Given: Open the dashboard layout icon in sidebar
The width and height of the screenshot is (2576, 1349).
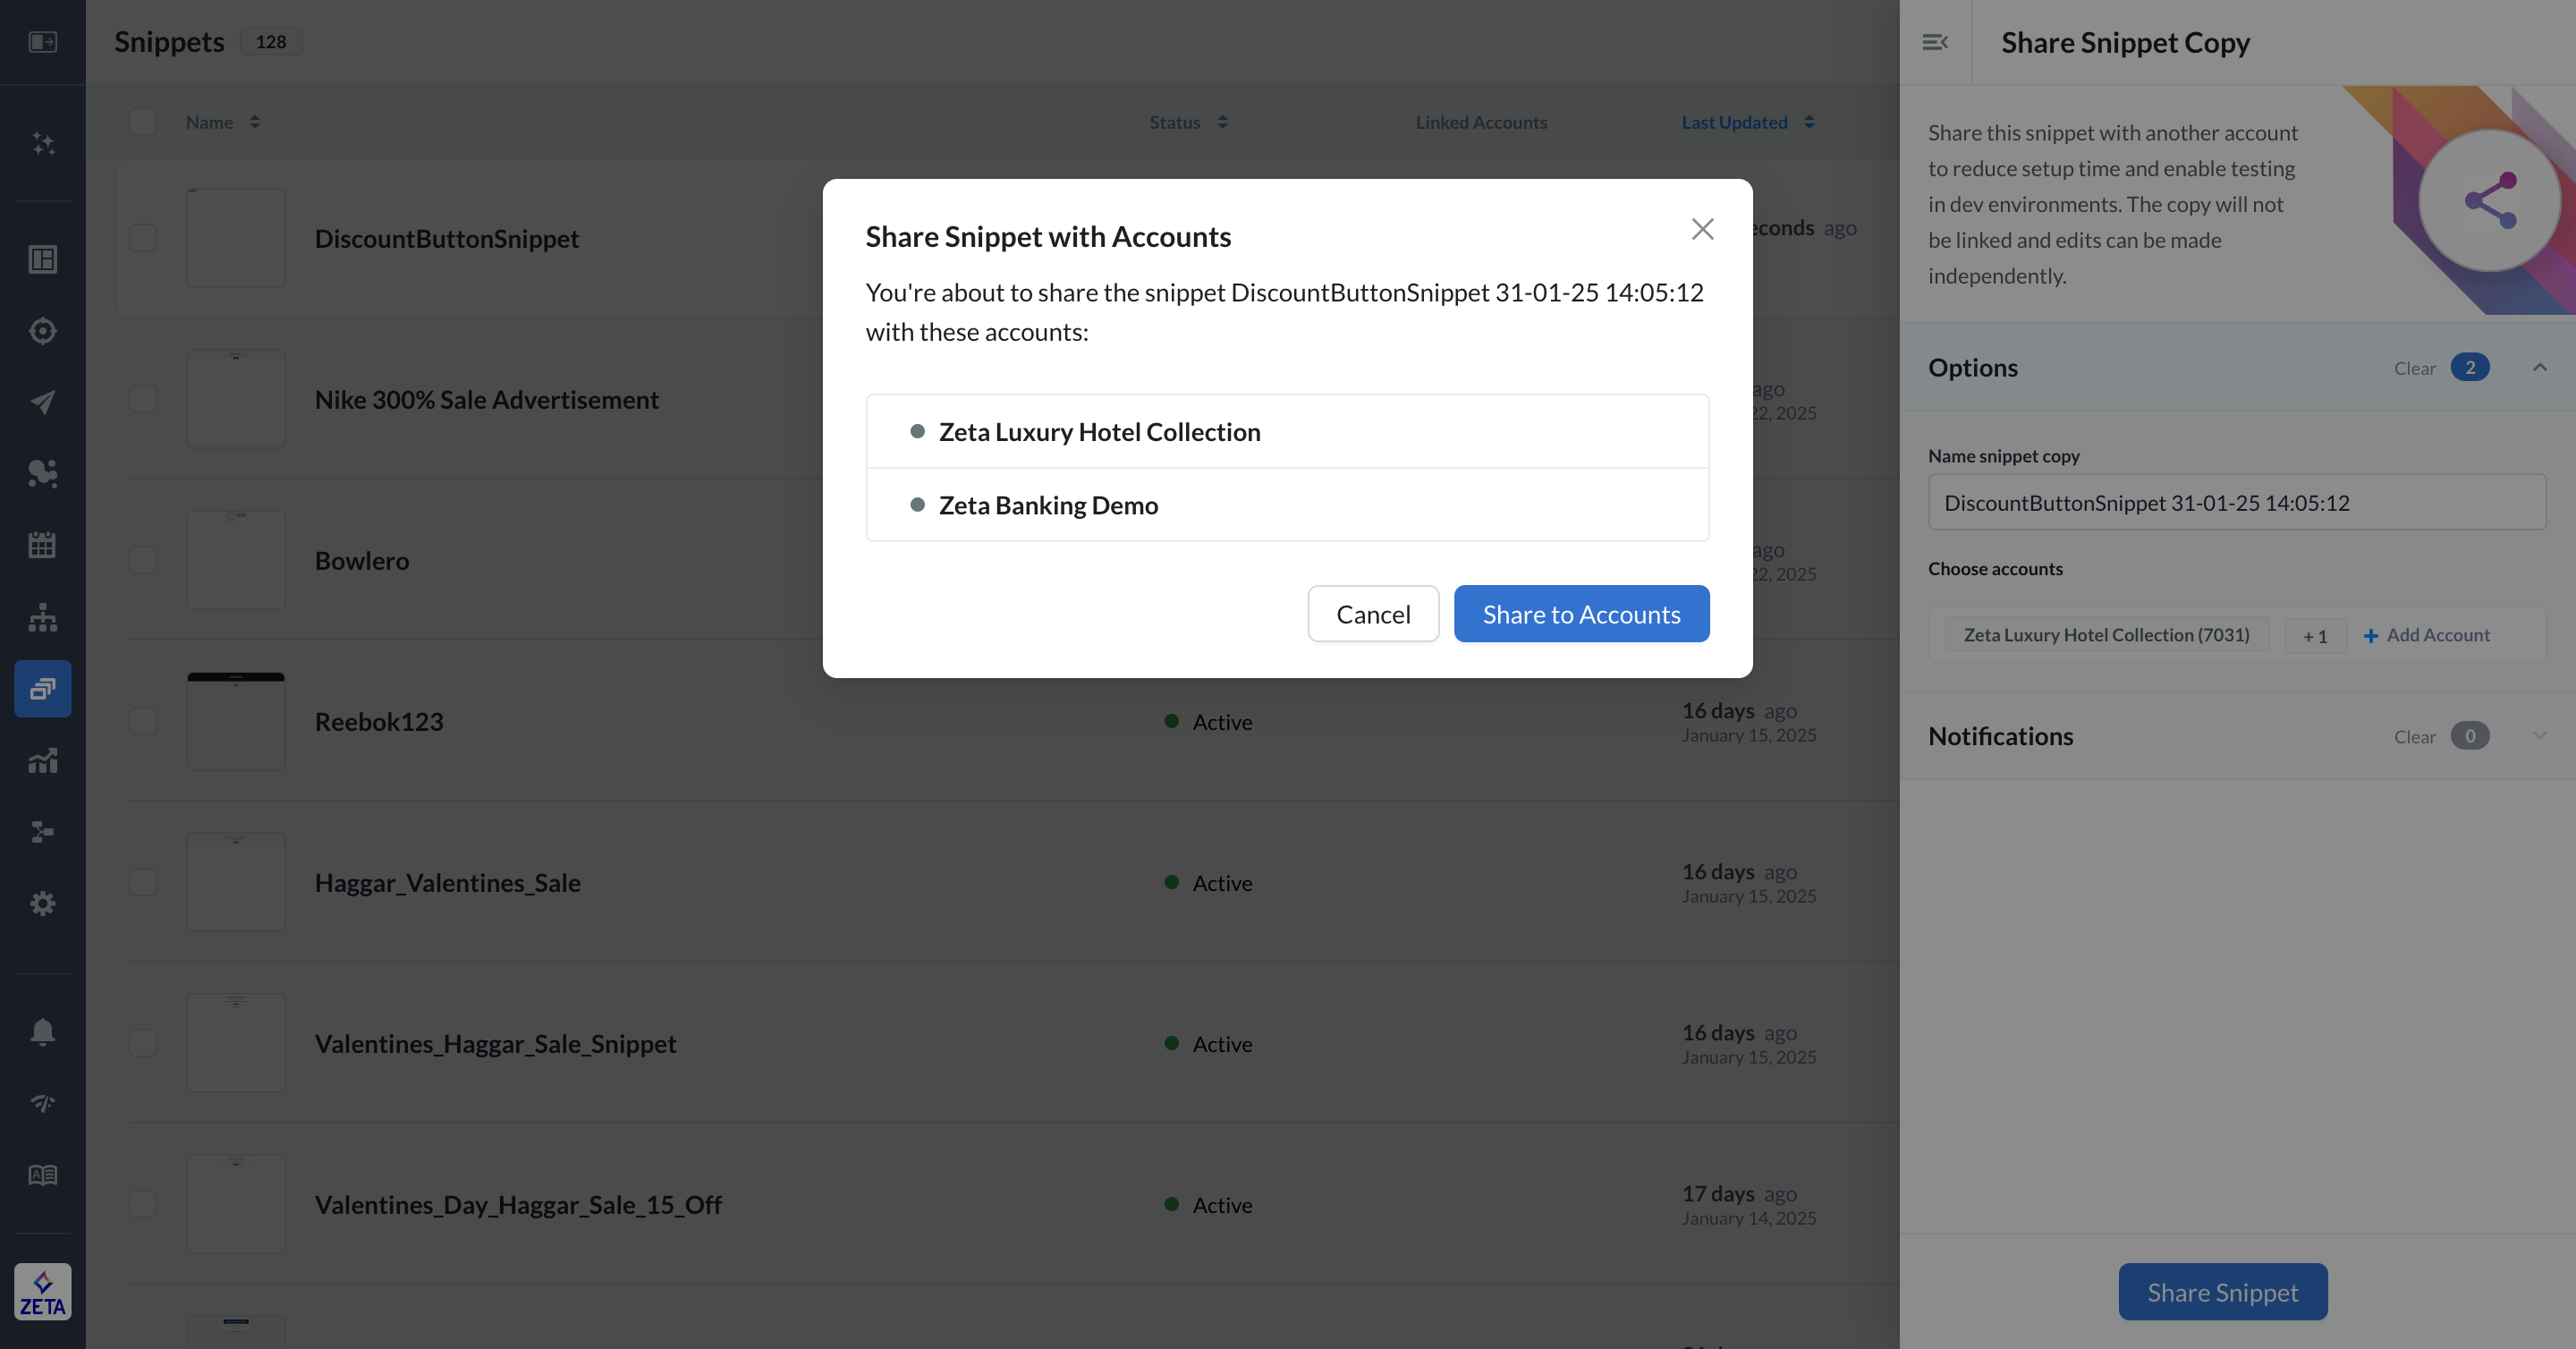Looking at the screenshot, I should pos(42,259).
